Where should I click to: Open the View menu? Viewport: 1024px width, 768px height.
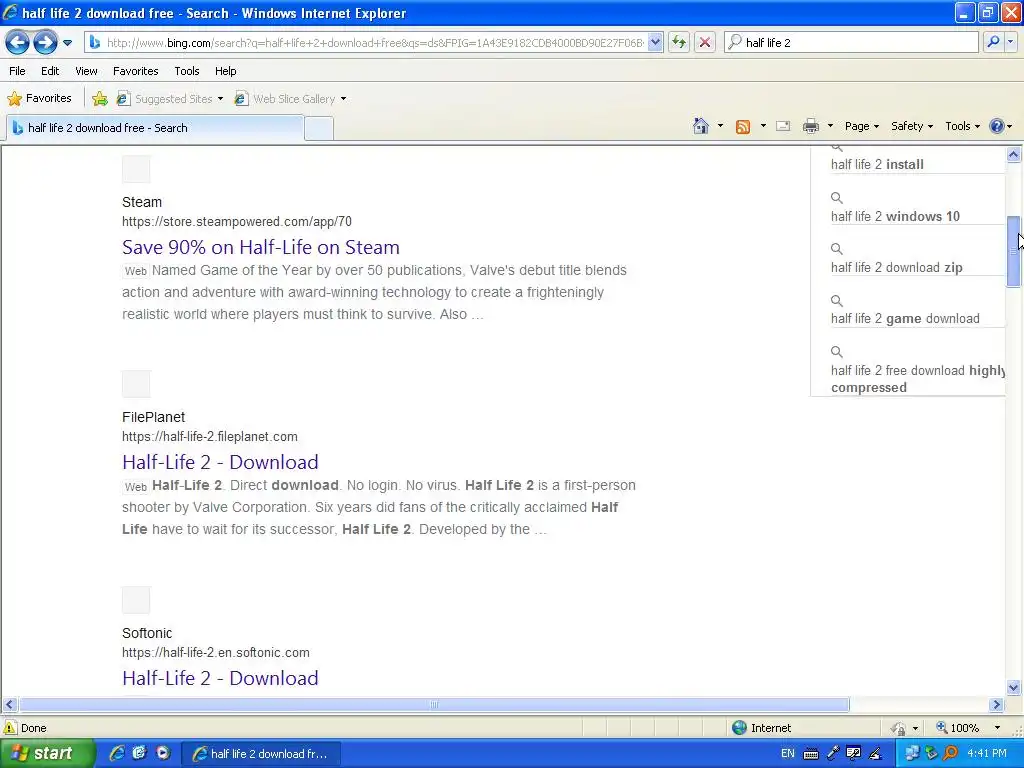point(86,71)
